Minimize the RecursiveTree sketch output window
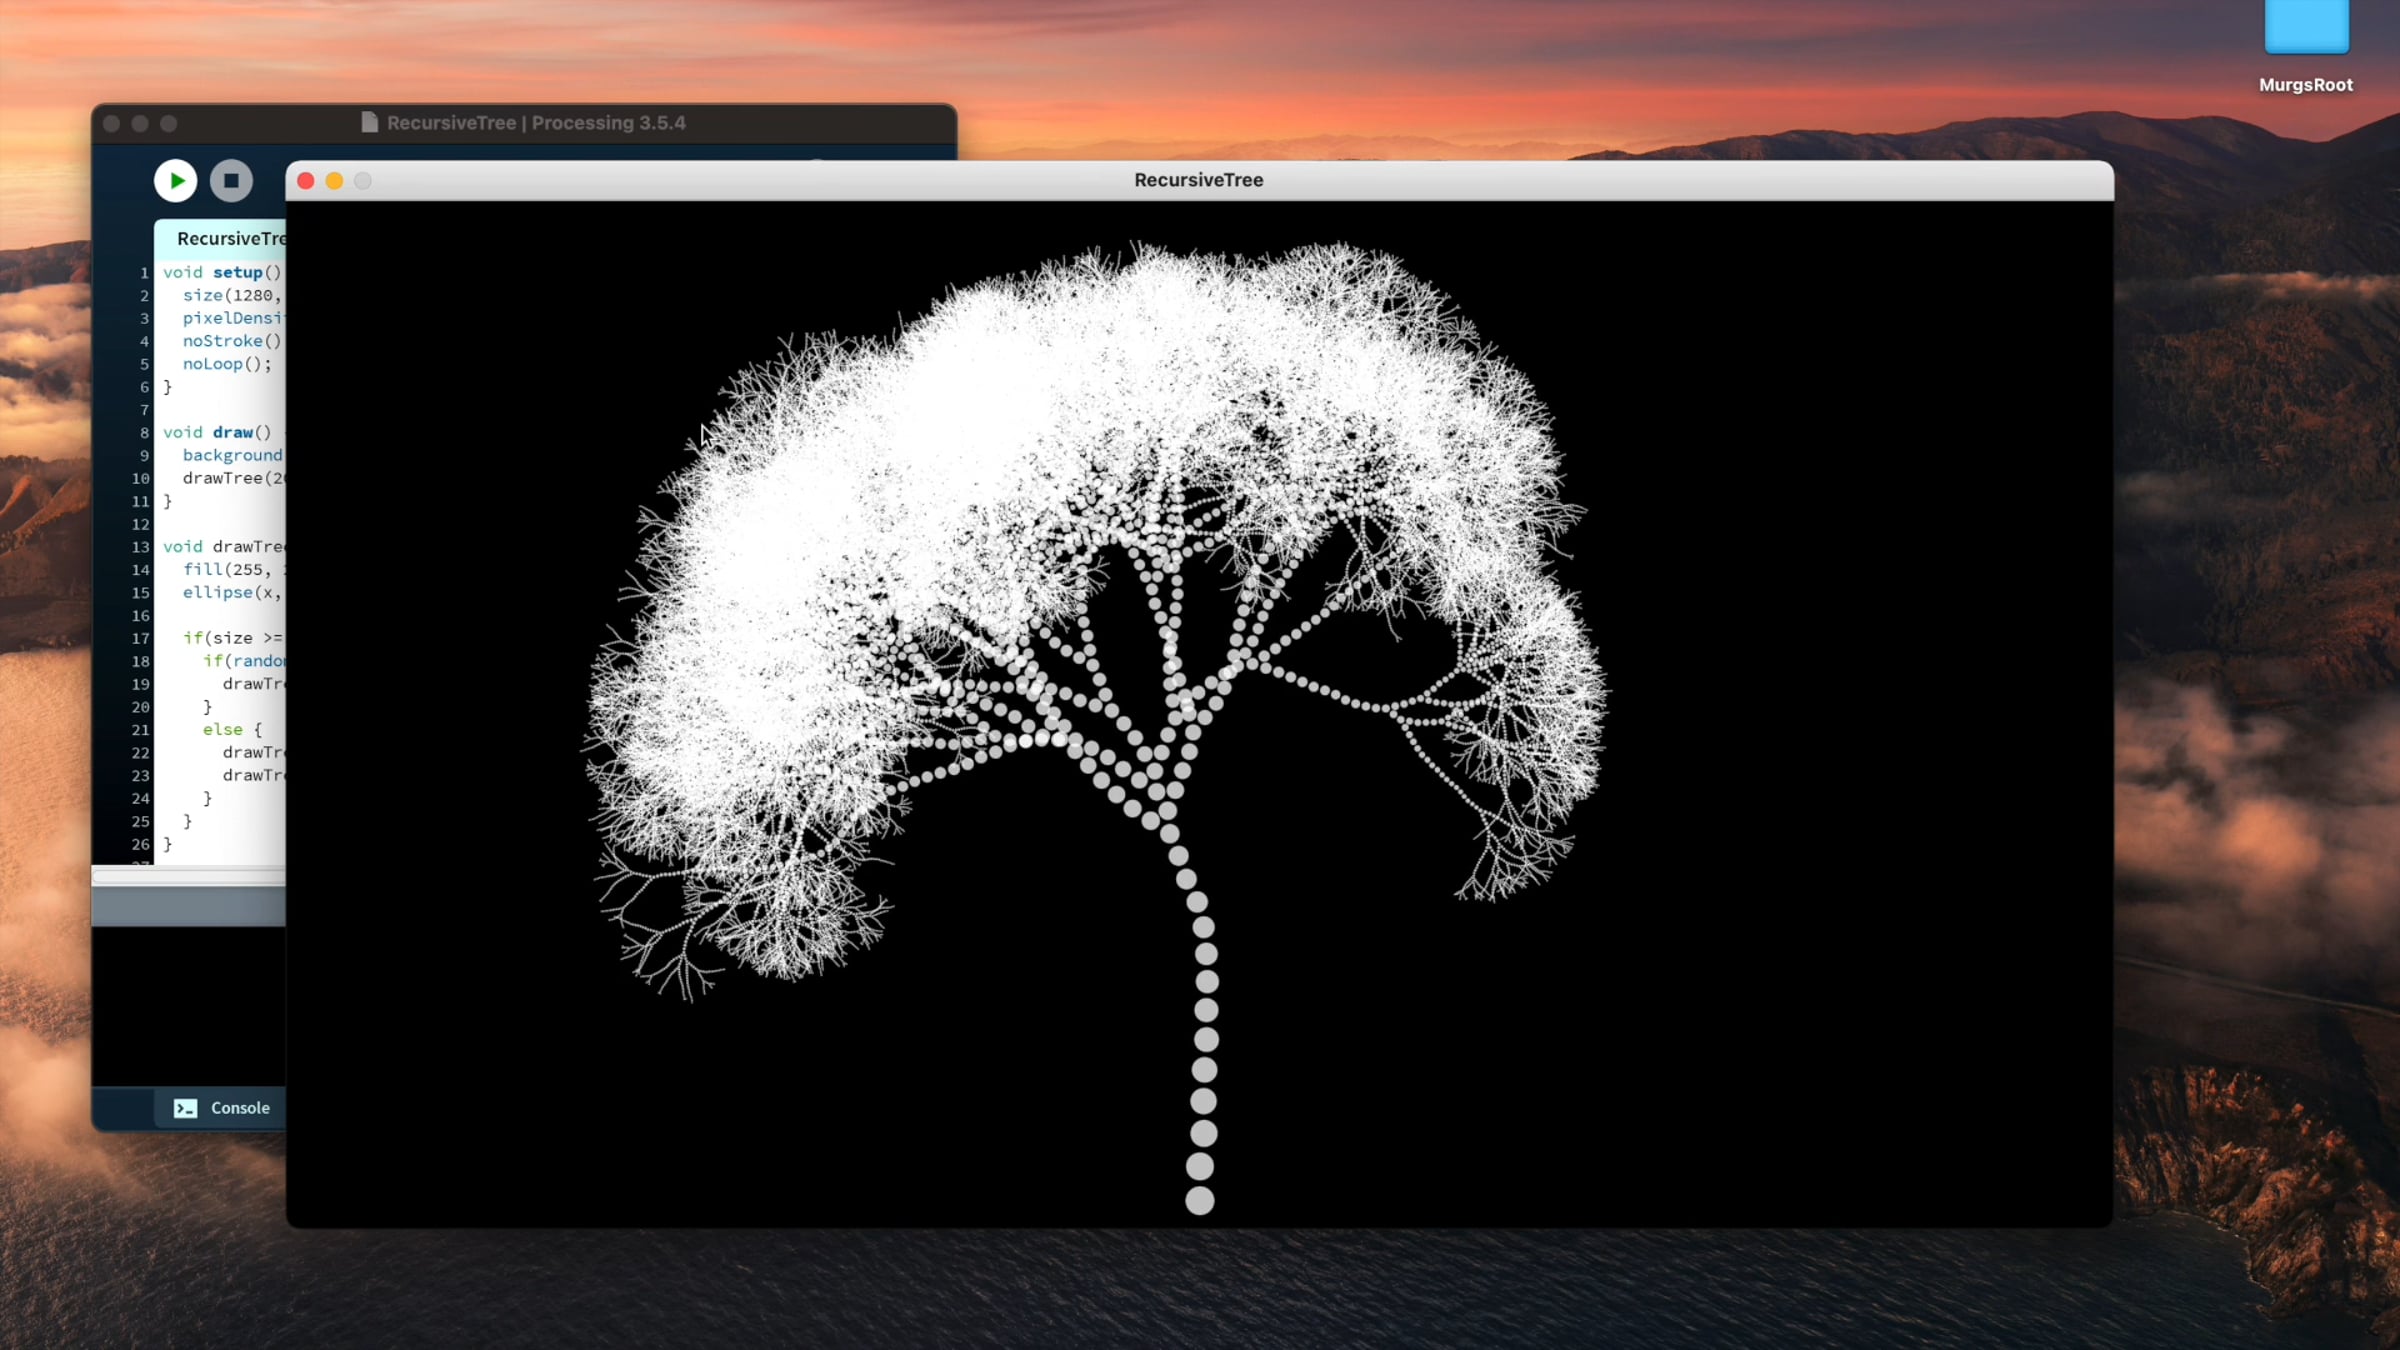Viewport: 2400px width, 1350px height. [334, 181]
